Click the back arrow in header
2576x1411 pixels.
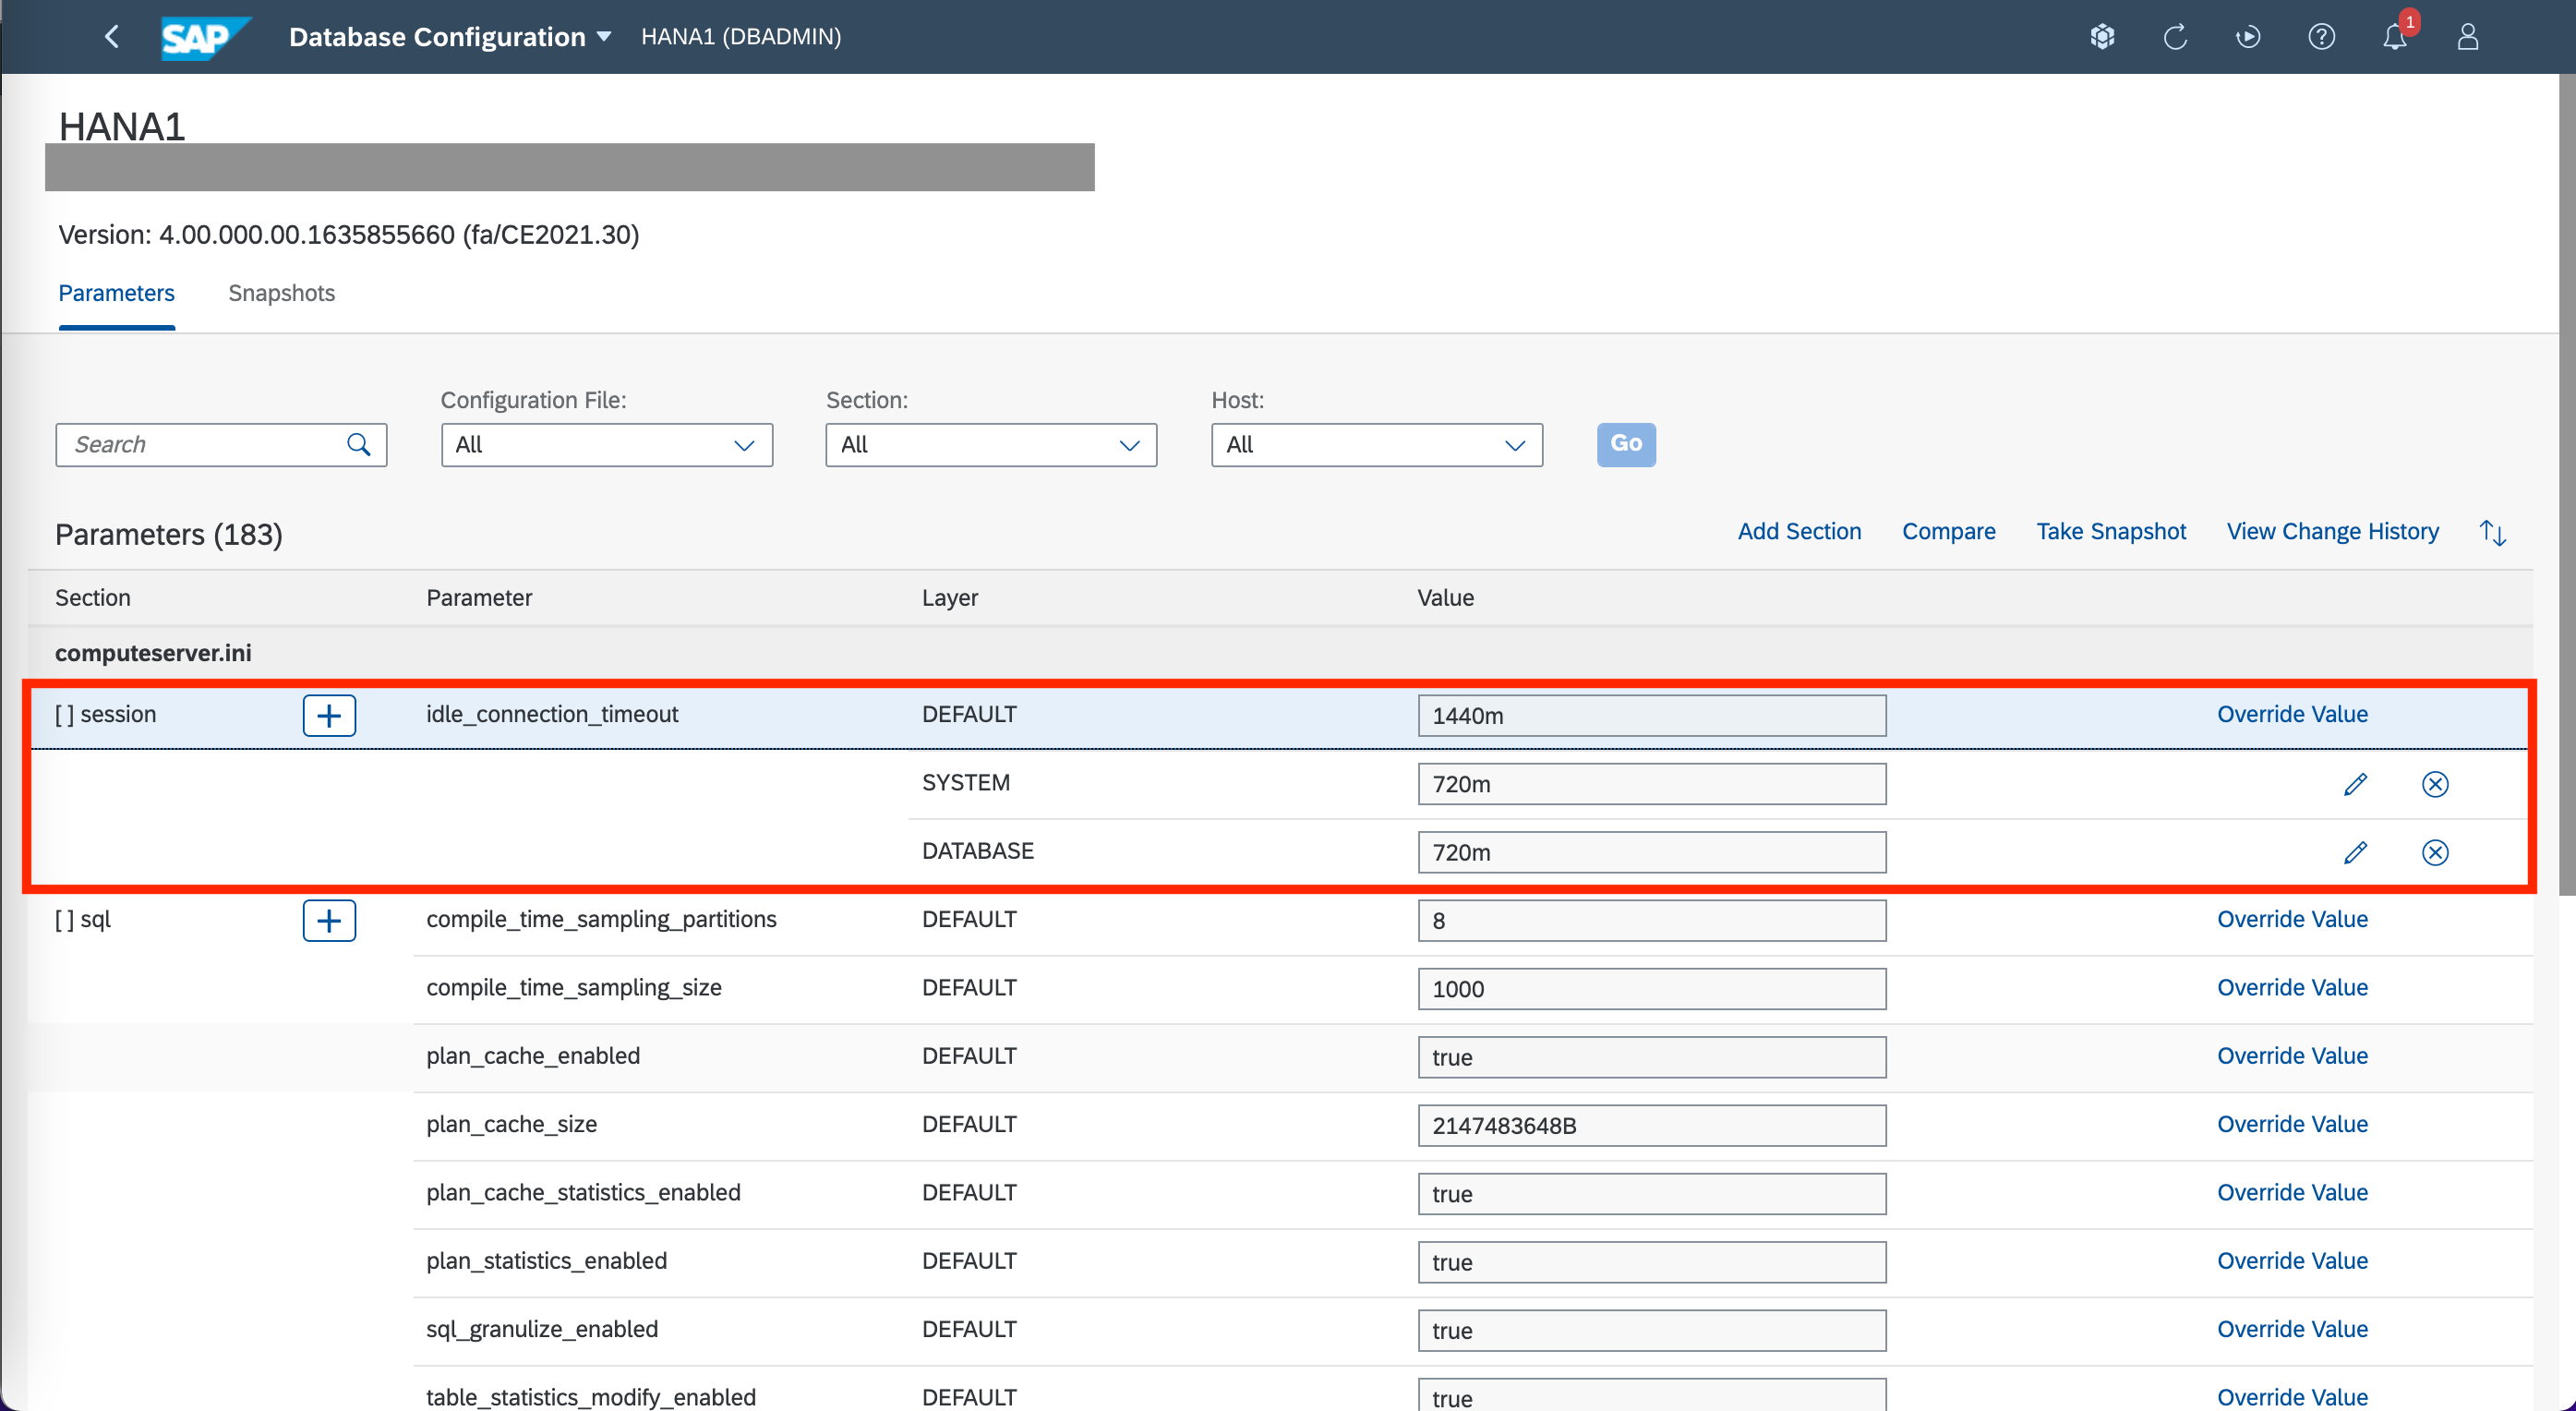[112, 37]
